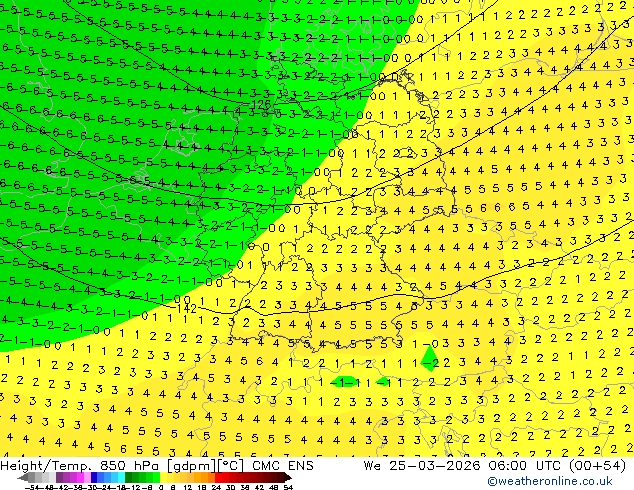
Task: Click the 'Height/Temp. 850 hPa' chart title
Action: [78, 466]
